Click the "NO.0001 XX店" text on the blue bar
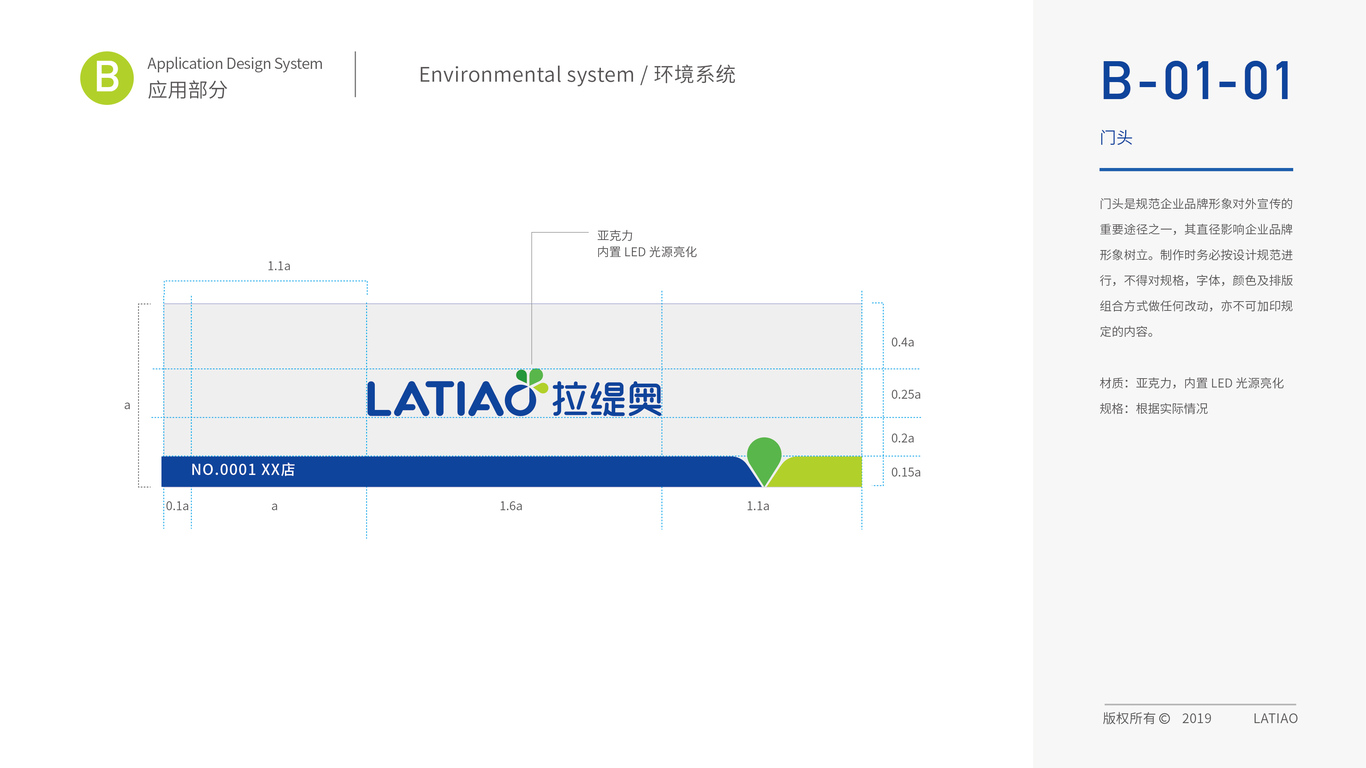The width and height of the screenshot is (1366, 768). (243, 469)
